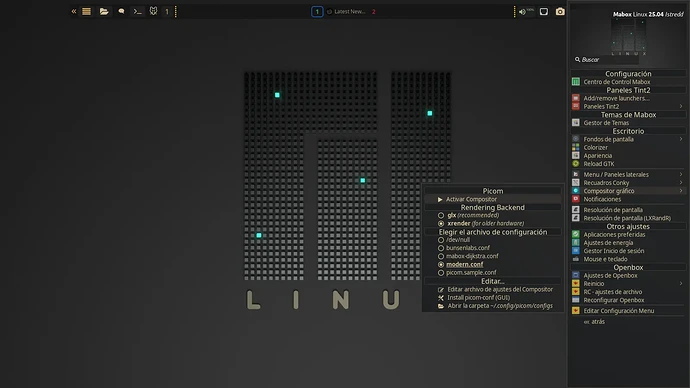Expand the Paneles Tint2 submenu arrow

coord(681,106)
